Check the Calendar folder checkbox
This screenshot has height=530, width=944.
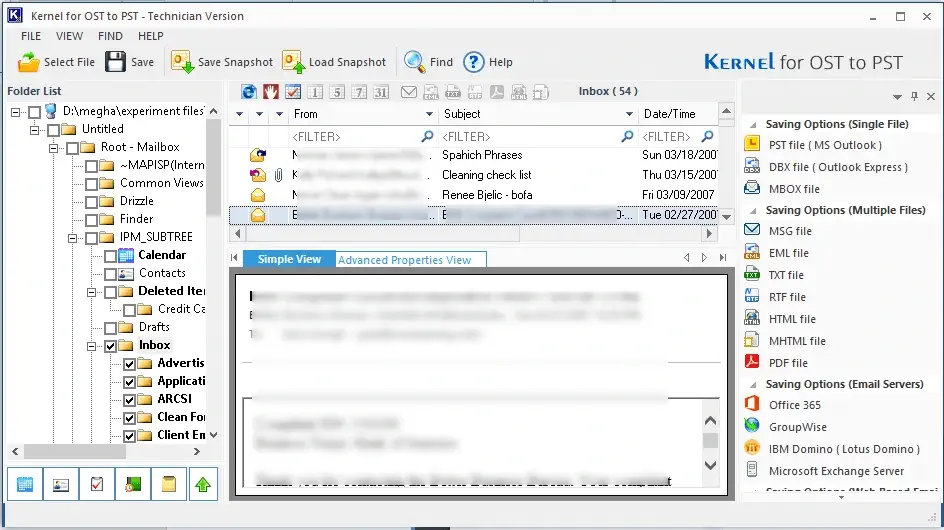[x=110, y=256]
